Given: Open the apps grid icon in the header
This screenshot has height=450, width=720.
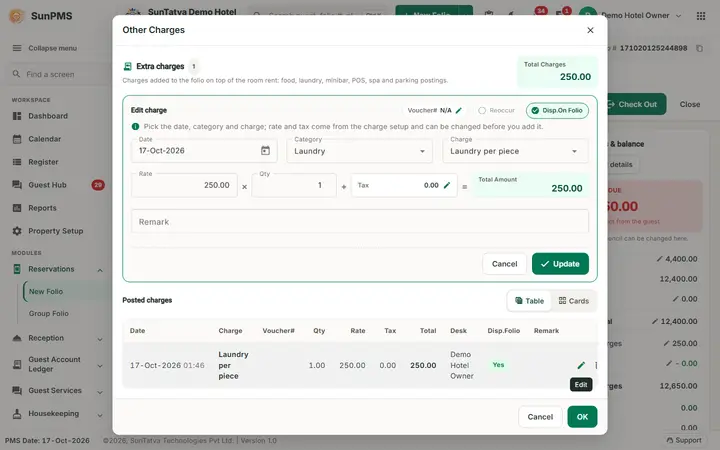Looking at the screenshot, I should point(701,16).
